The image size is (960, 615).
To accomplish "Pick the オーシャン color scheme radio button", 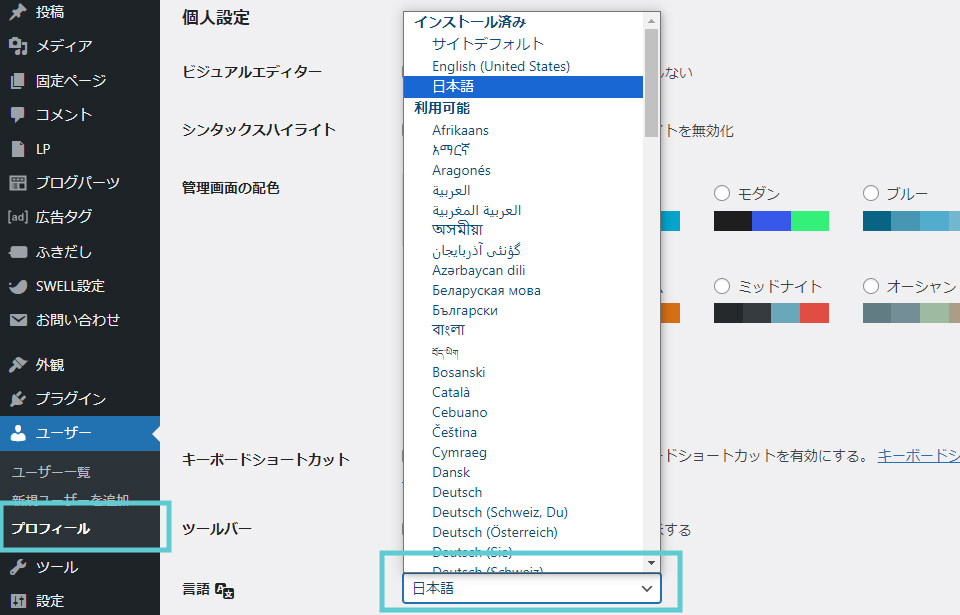I will [870, 286].
